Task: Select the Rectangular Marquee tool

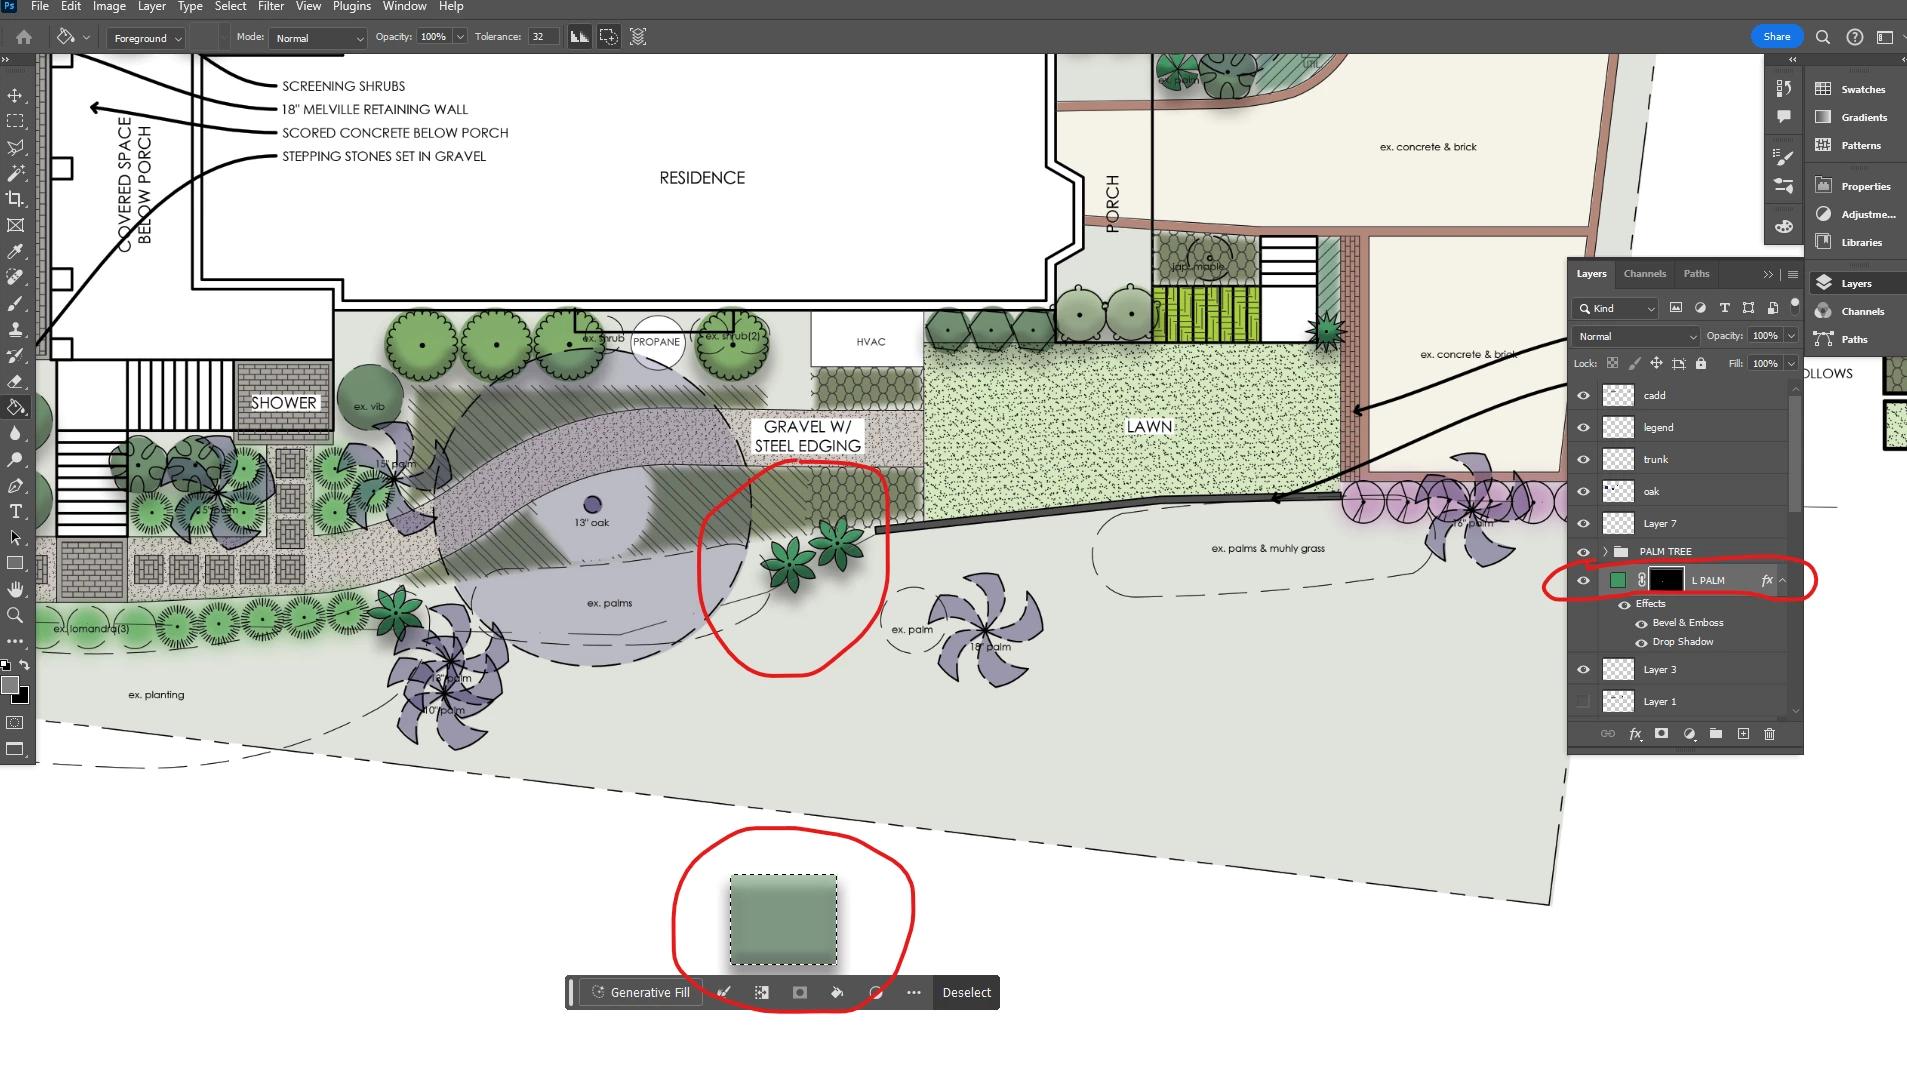Action: pos(15,121)
